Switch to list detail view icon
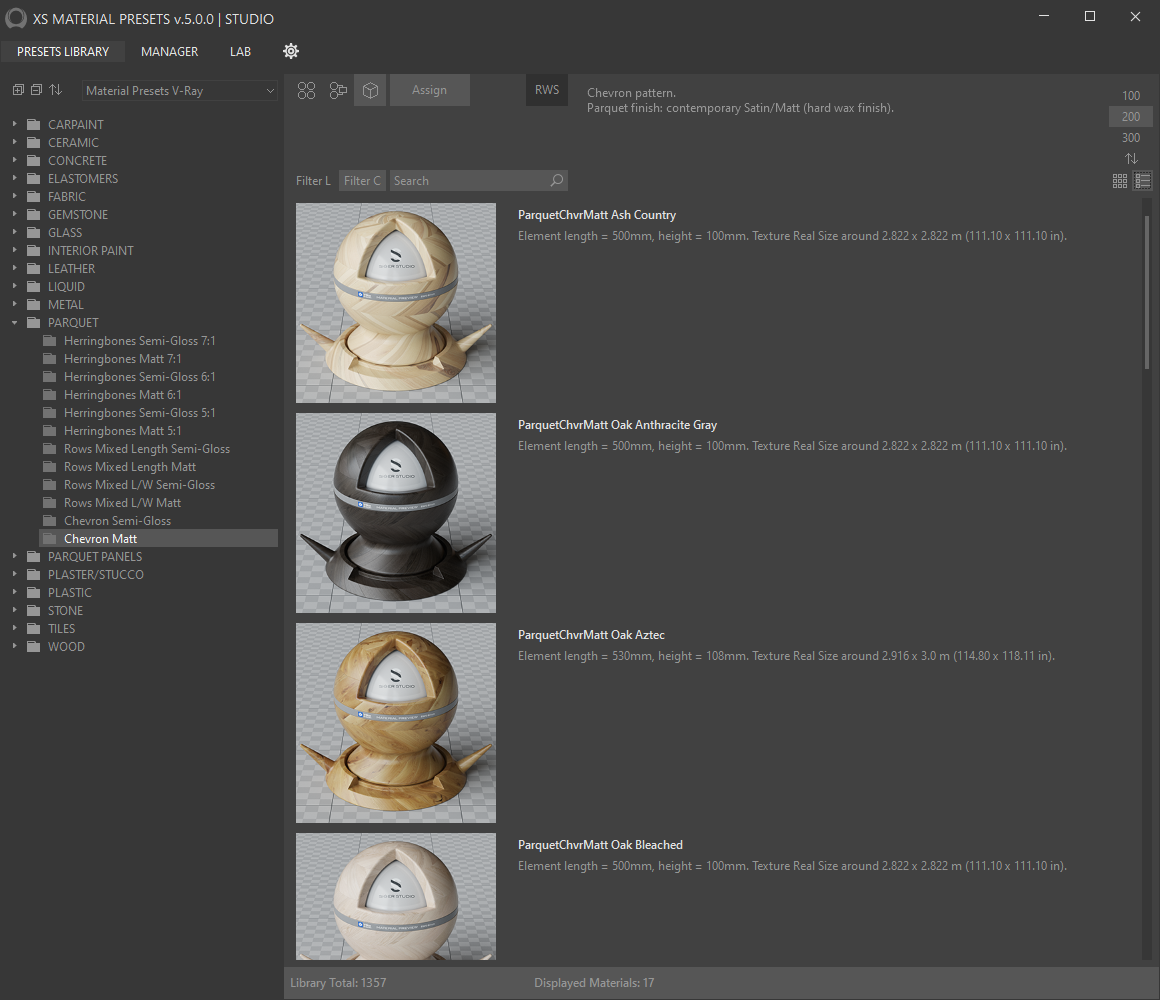Screen dimensions: 1160x1000 point(1143,180)
